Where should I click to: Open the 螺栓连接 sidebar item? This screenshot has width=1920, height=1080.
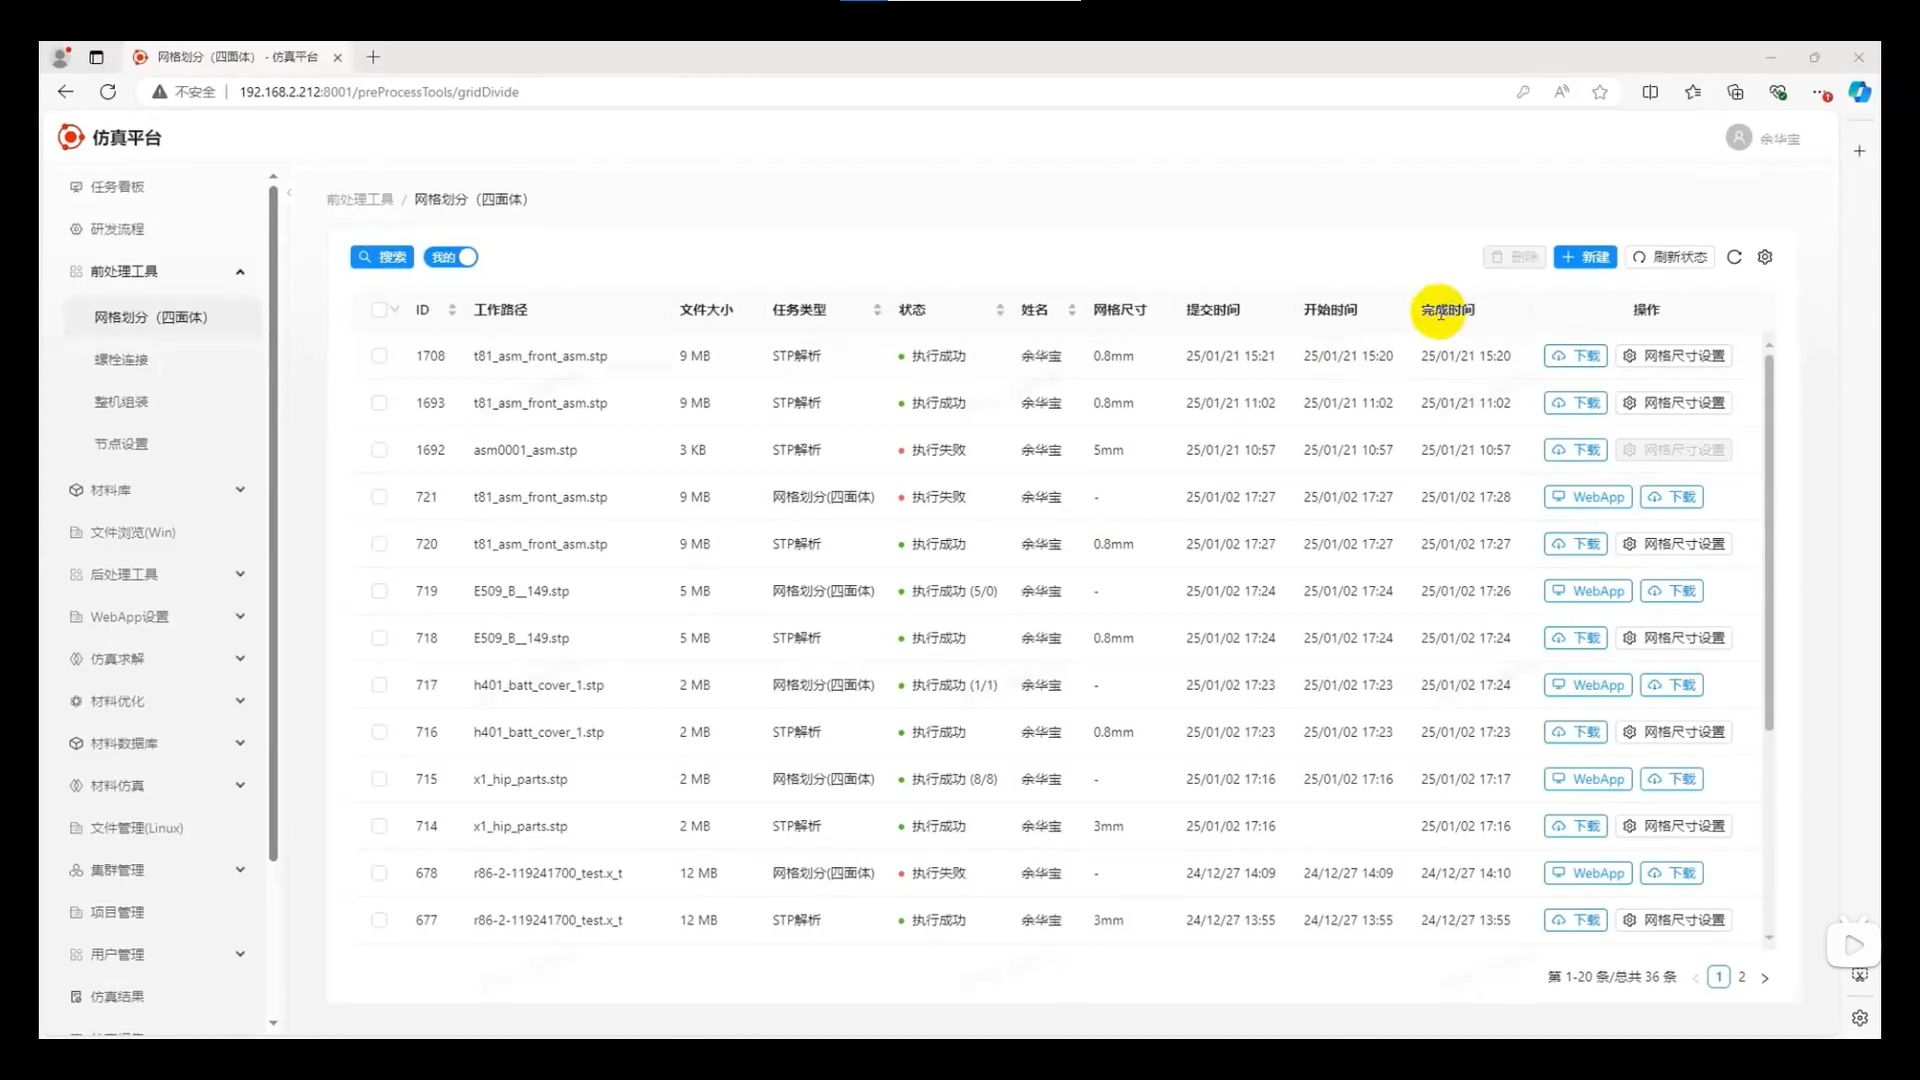pyautogui.click(x=121, y=360)
